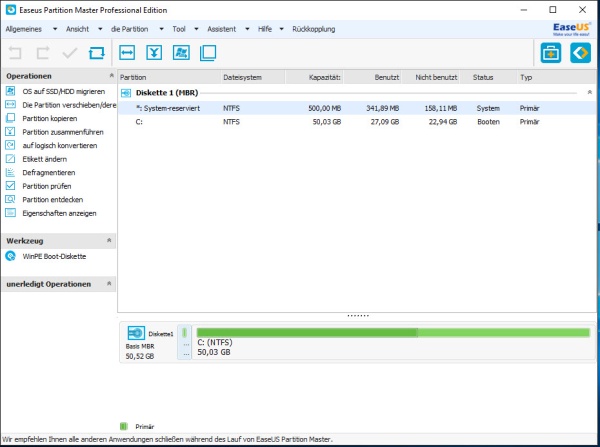Select the Merge partition toolbar icon
The height and width of the screenshot is (447, 600).
coord(154,52)
